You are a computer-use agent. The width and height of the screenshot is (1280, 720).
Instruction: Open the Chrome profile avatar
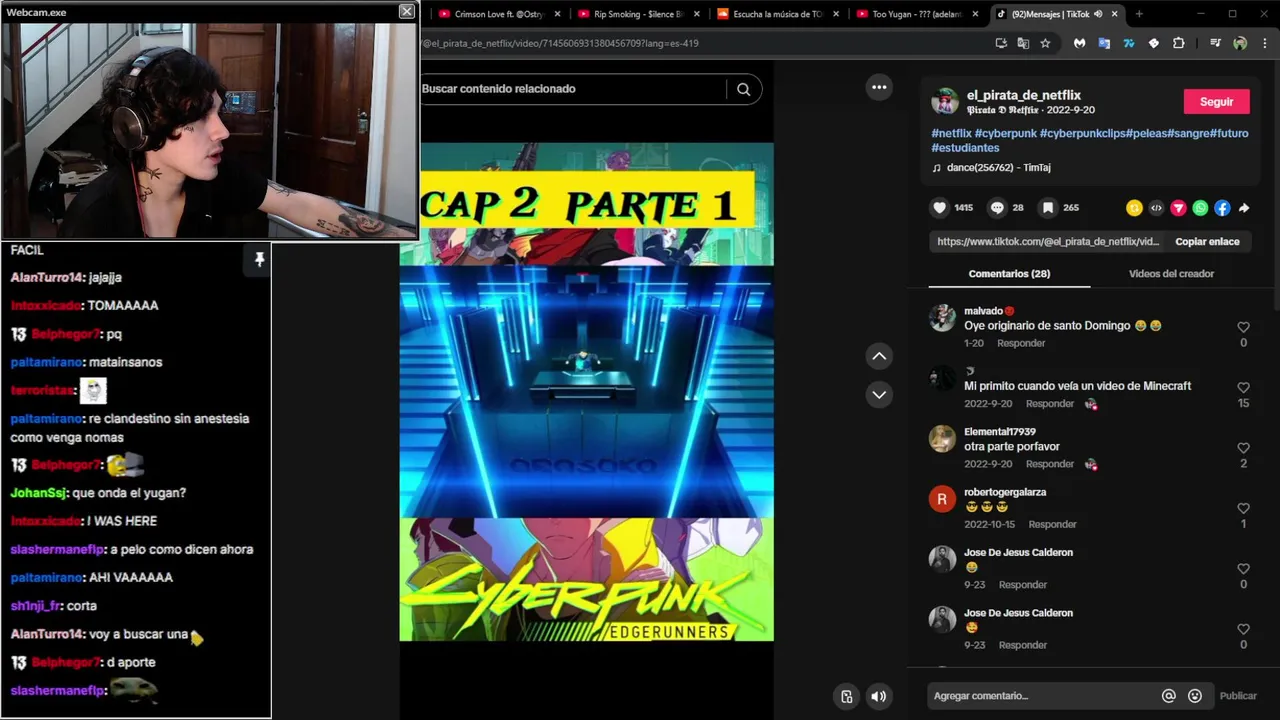[1240, 43]
